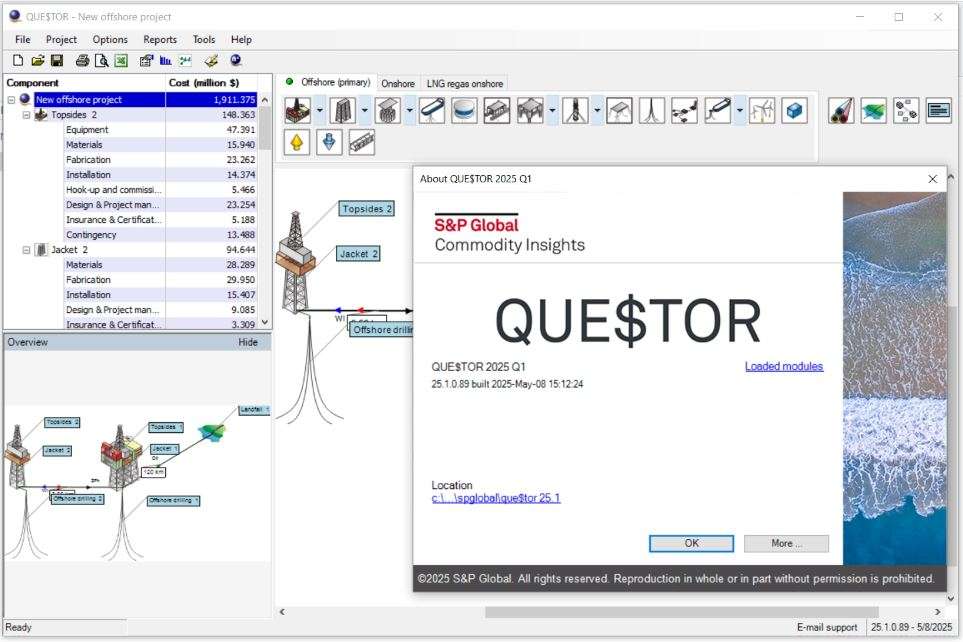Select the blue cube component icon
This screenshot has width=963, height=642.
[794, 110]
